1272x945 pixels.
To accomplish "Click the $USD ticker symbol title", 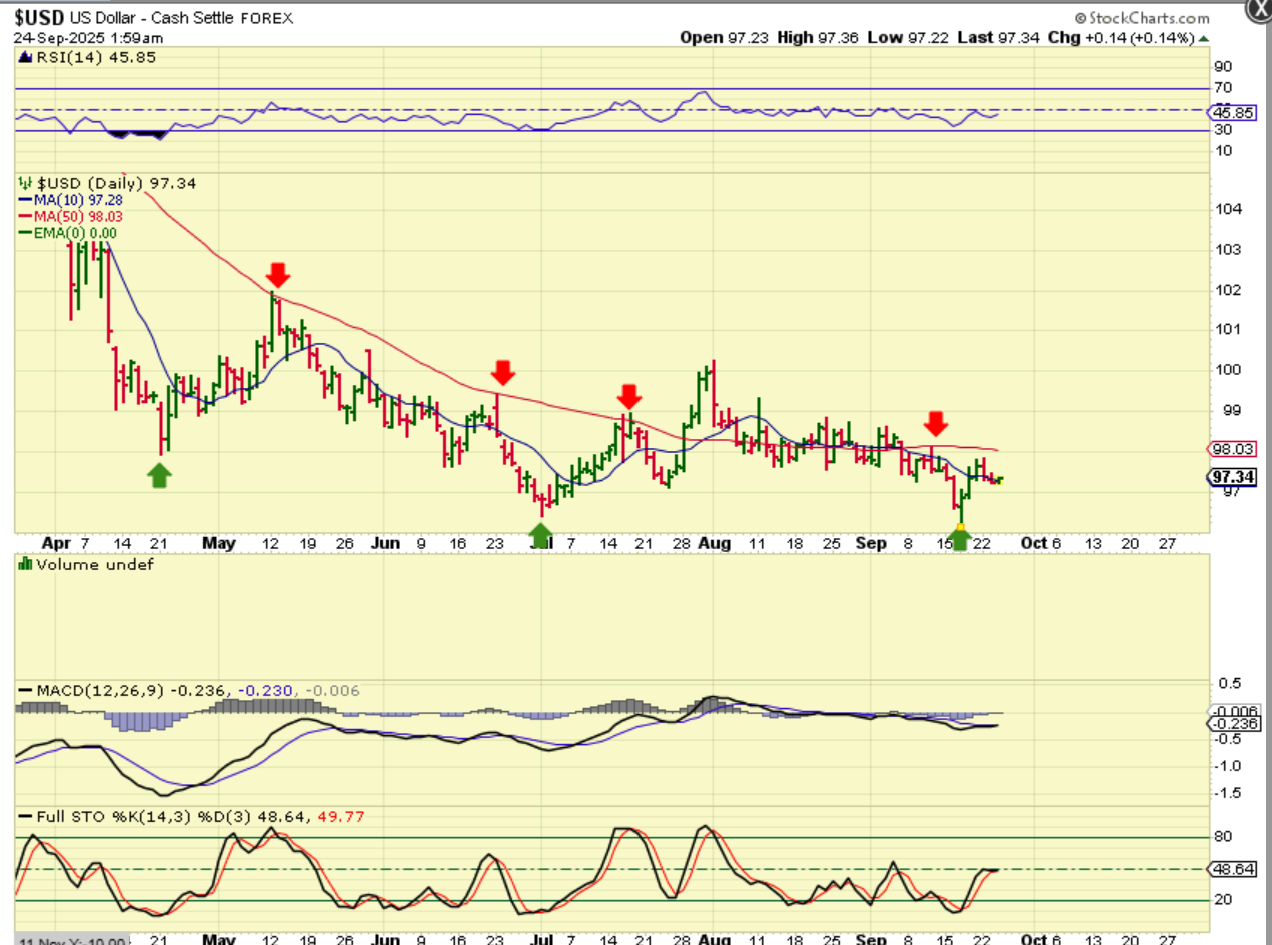I will [x=39, y=18].
